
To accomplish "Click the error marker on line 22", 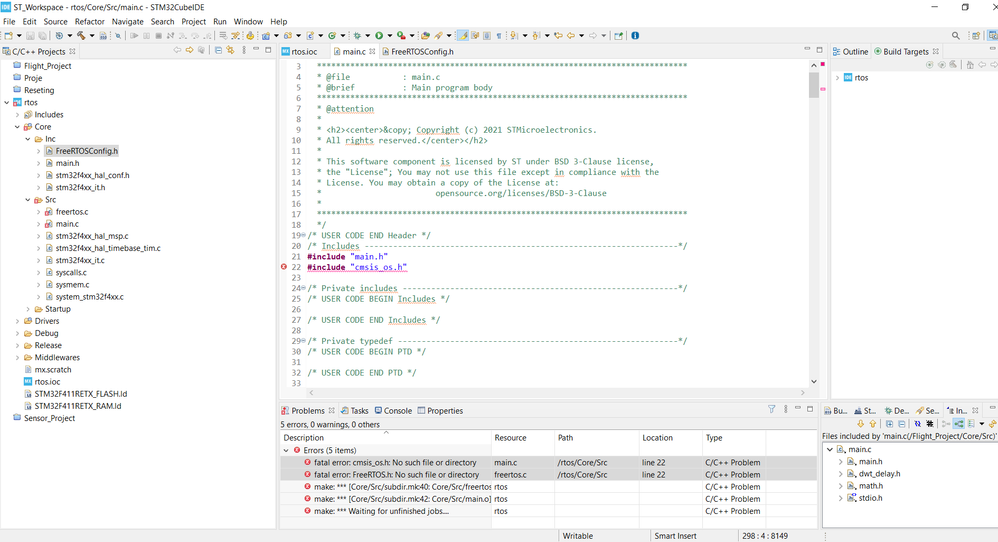I will click(284, 267).
